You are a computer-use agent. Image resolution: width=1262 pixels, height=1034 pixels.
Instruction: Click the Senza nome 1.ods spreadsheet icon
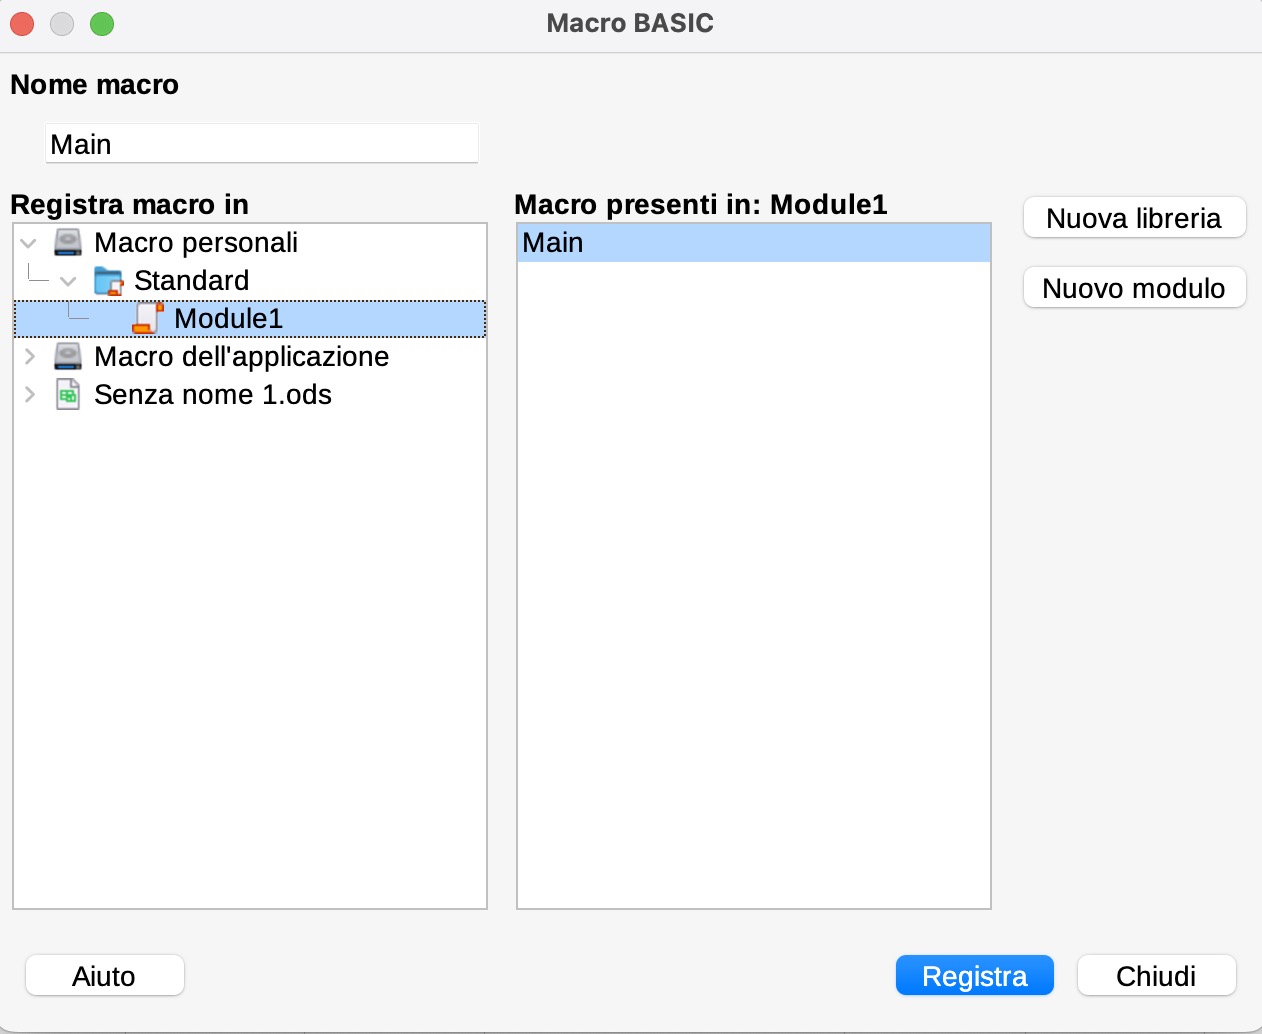point(68,395)
